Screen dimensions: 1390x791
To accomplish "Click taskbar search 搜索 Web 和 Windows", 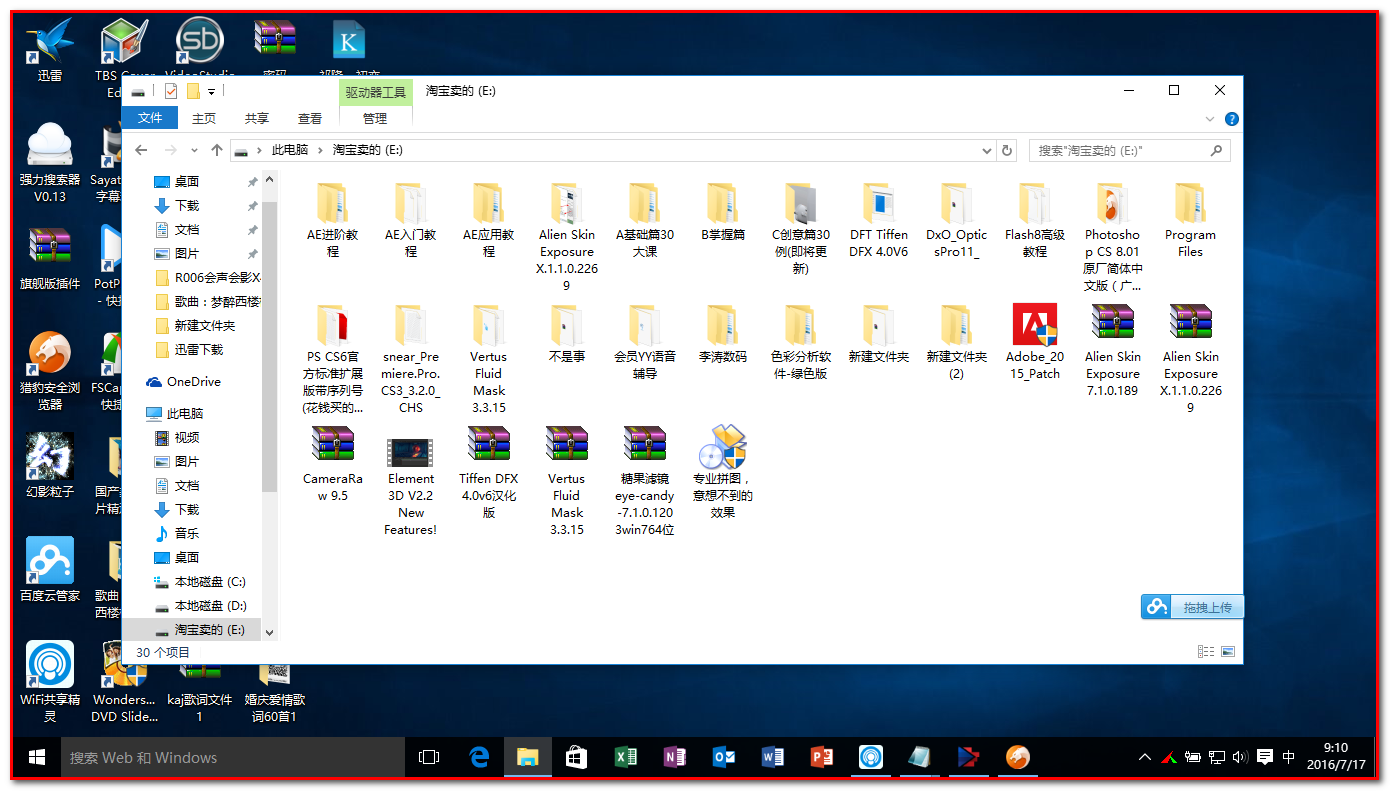I will pyautogui.click(x=233, y=758).
